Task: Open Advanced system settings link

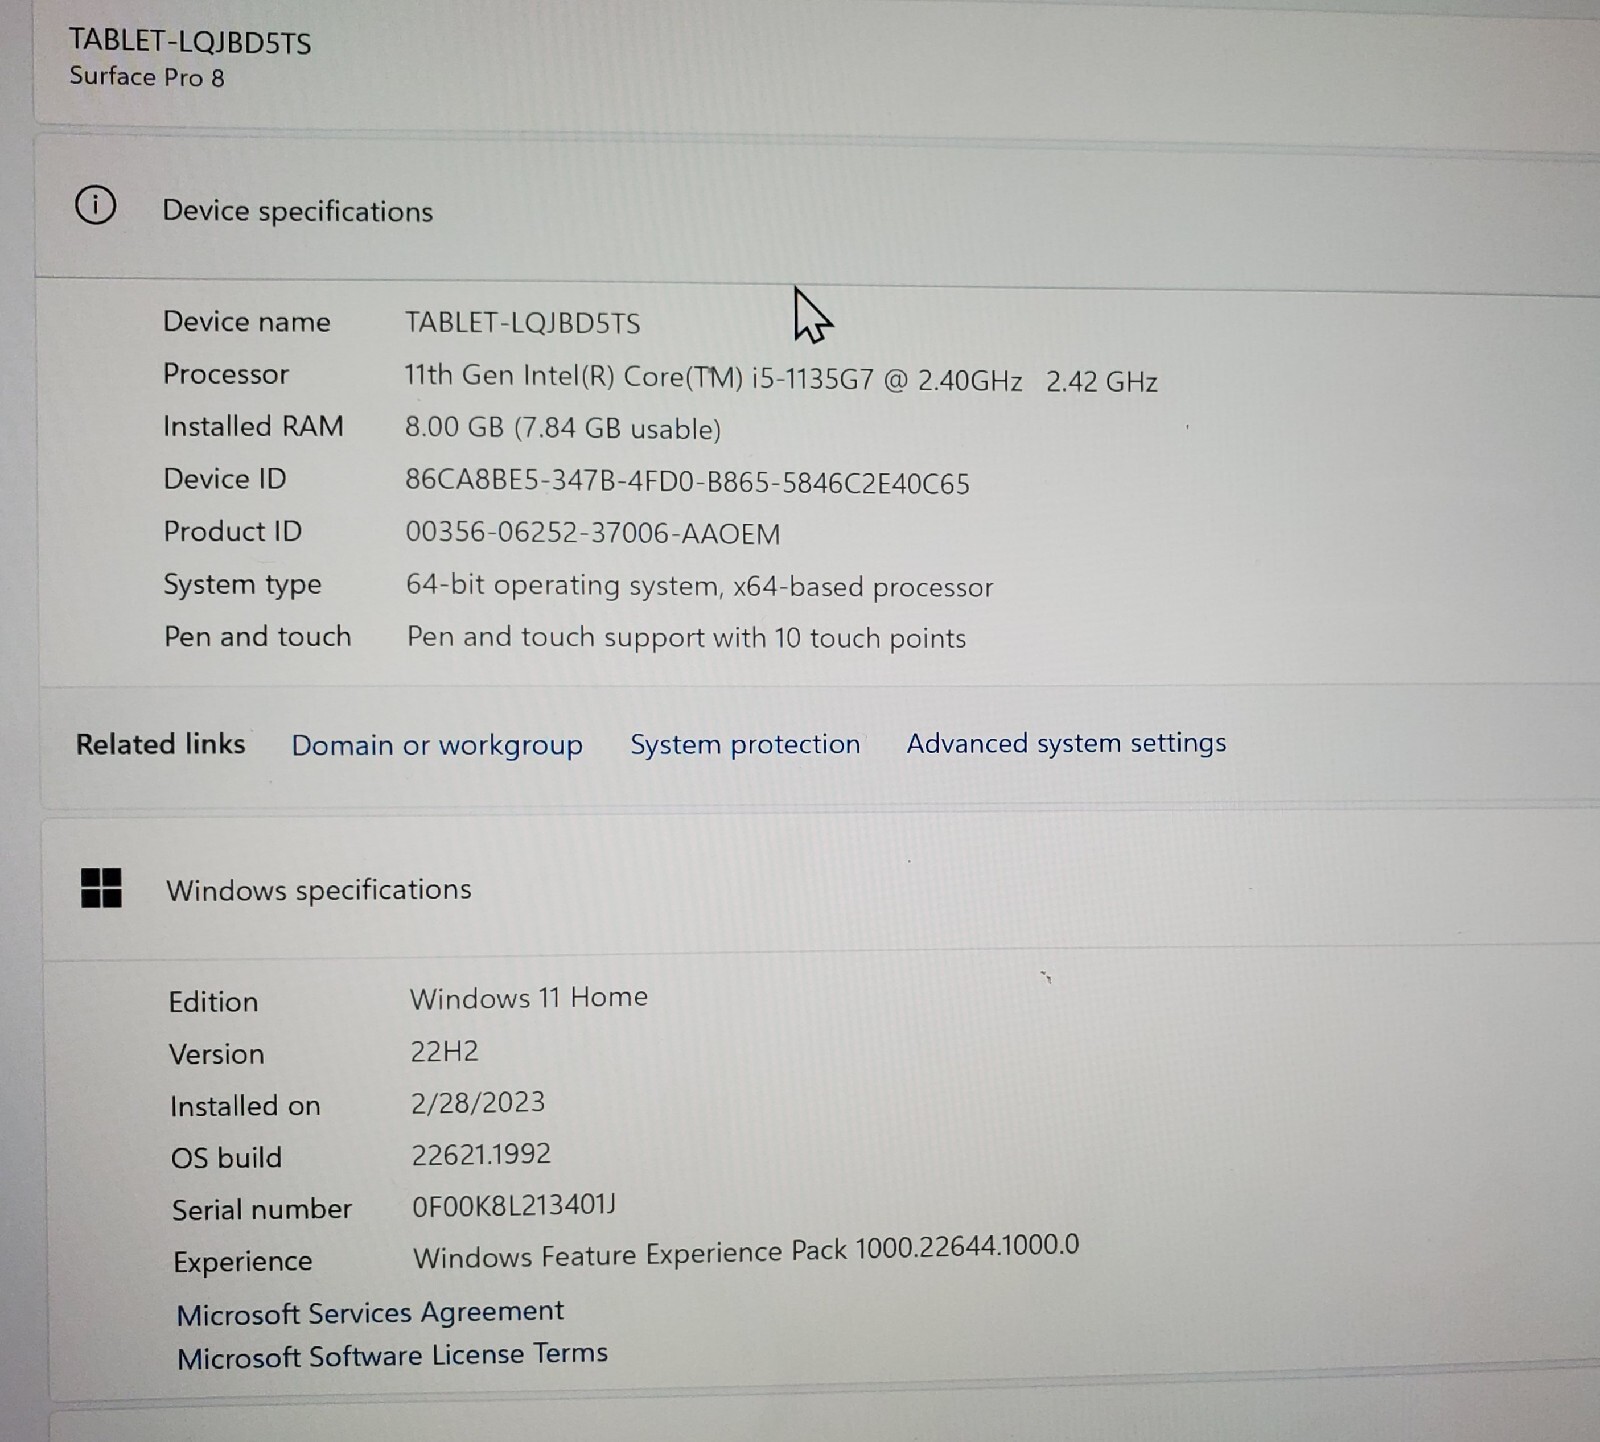Action: coord(1066,743)
